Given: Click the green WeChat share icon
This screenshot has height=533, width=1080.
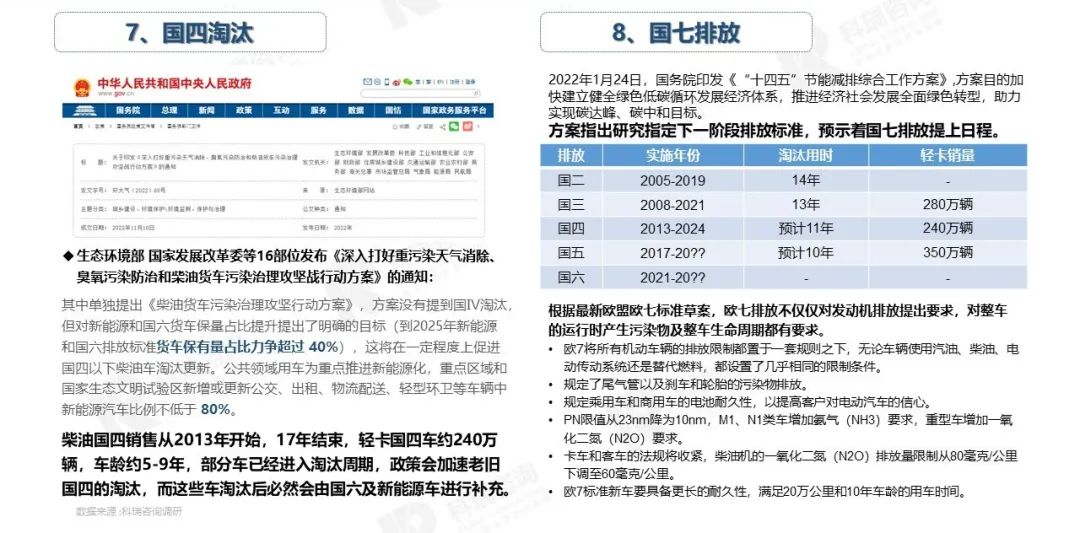Looking at the screenshot, I should tap(453, 128).
